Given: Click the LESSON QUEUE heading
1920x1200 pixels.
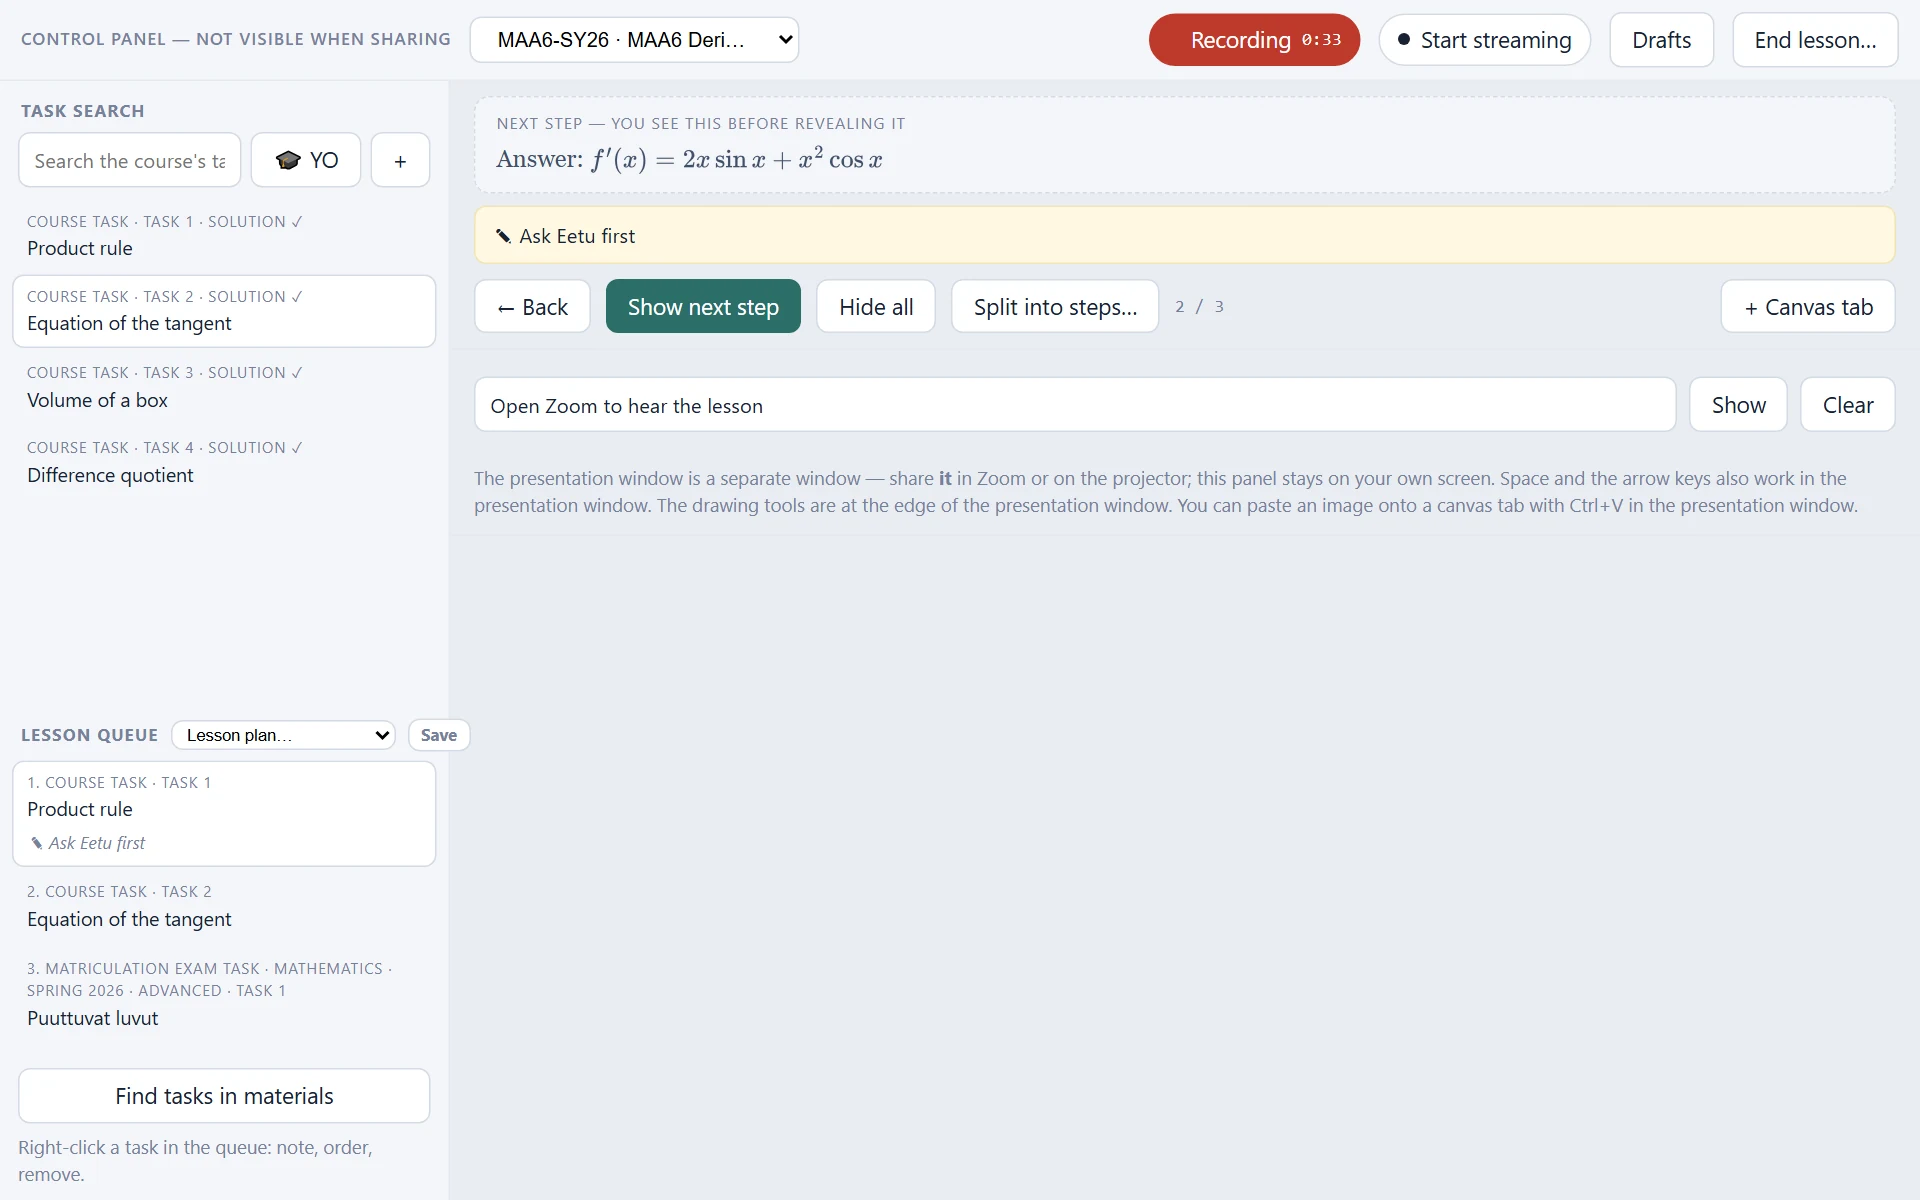Looking at the screenshot, I should (89, 735).
